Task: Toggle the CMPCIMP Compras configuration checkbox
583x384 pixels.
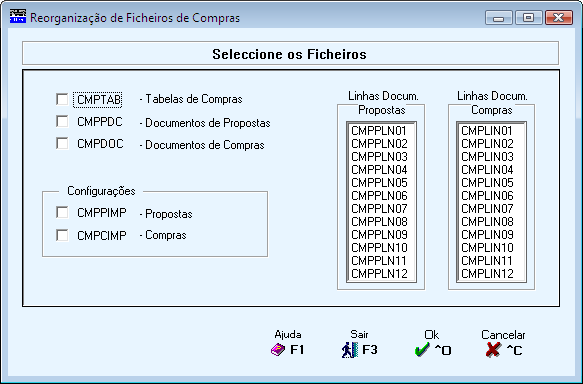Action: coord(62,235)
